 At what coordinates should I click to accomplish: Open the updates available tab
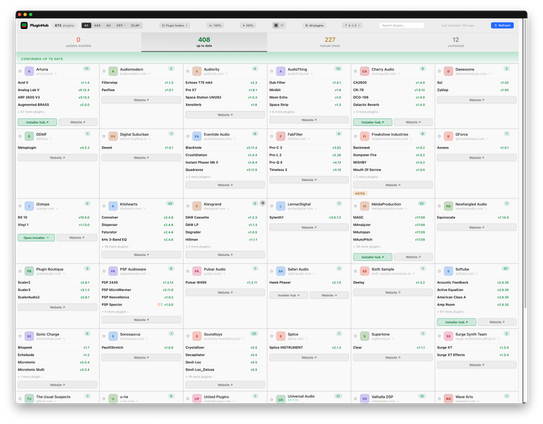point(79,42)
